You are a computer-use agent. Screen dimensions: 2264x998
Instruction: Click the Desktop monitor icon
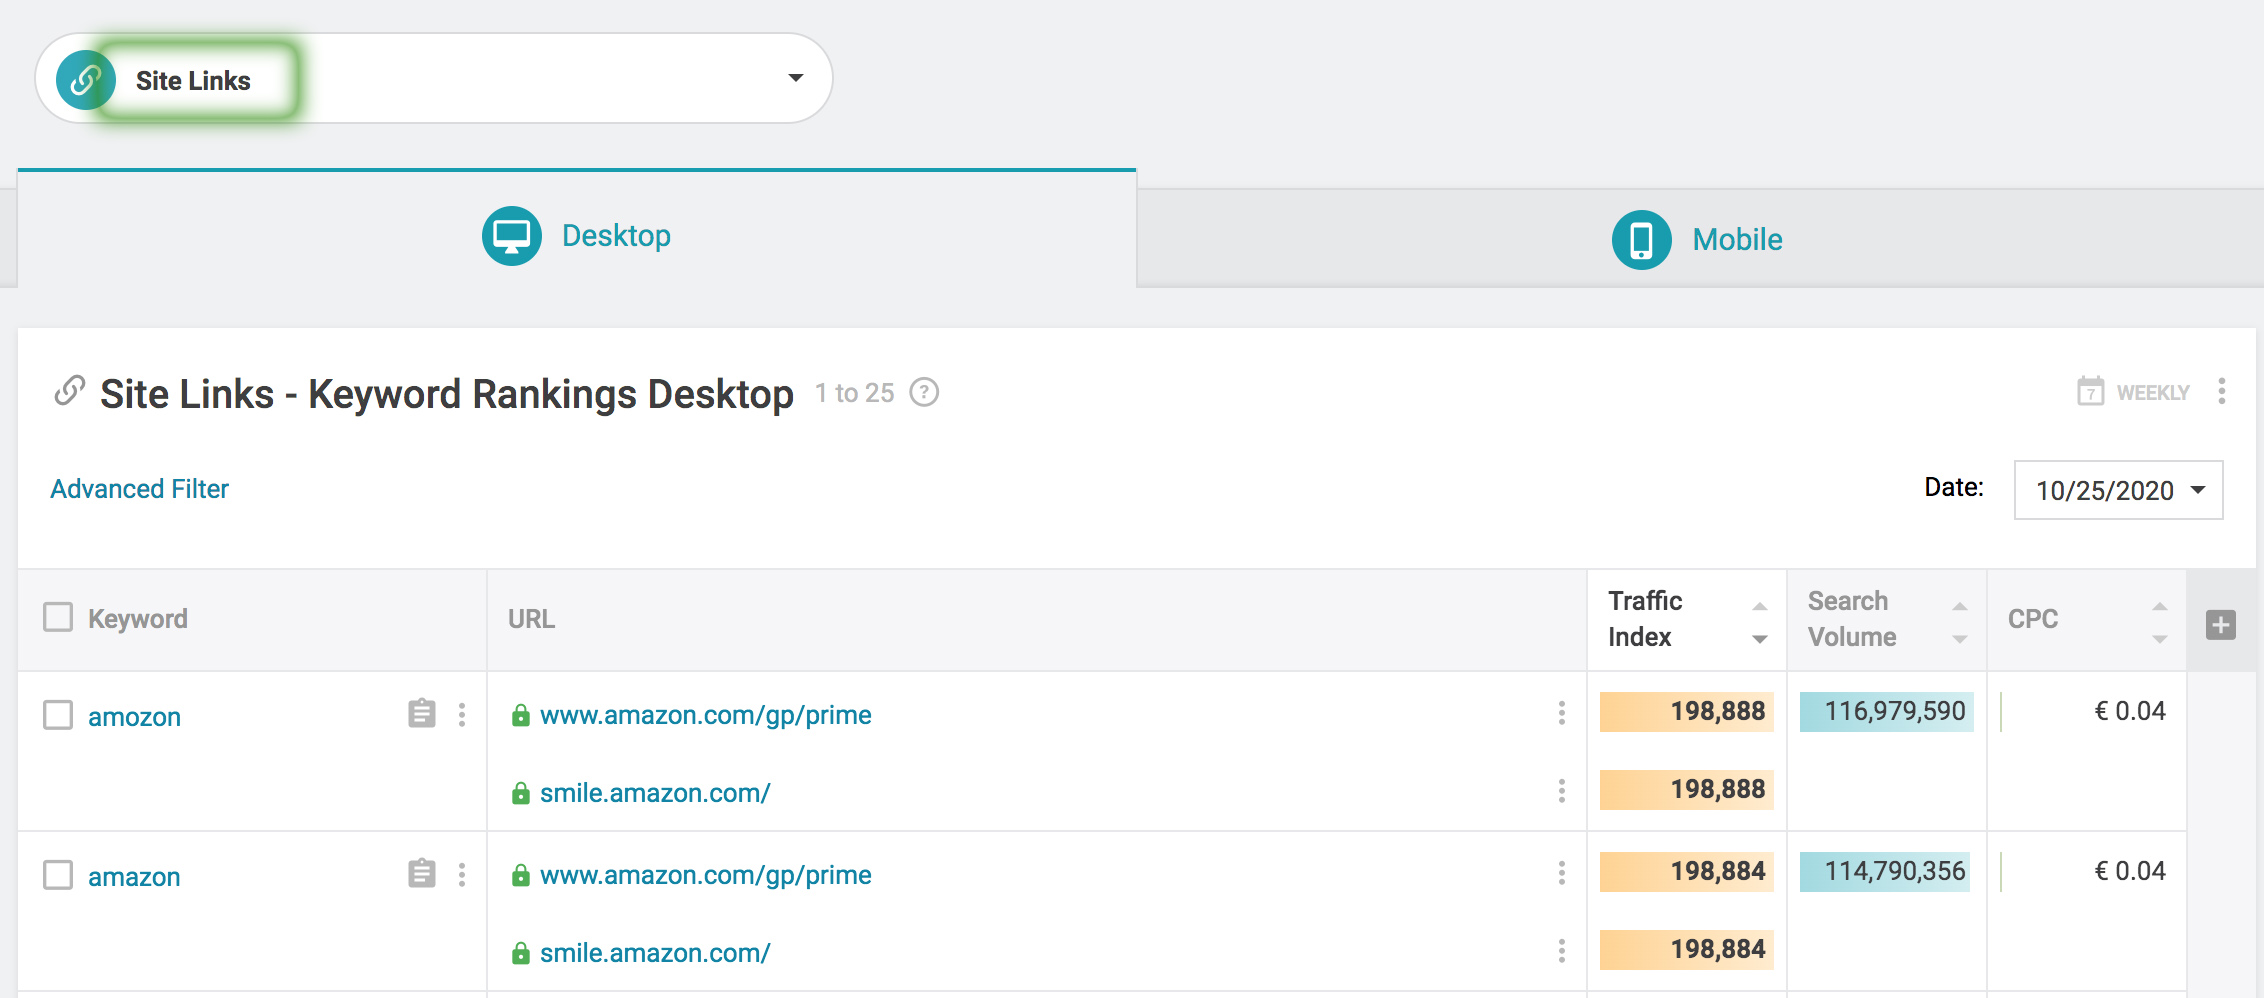pyautogui.click(x=512, y=236)
